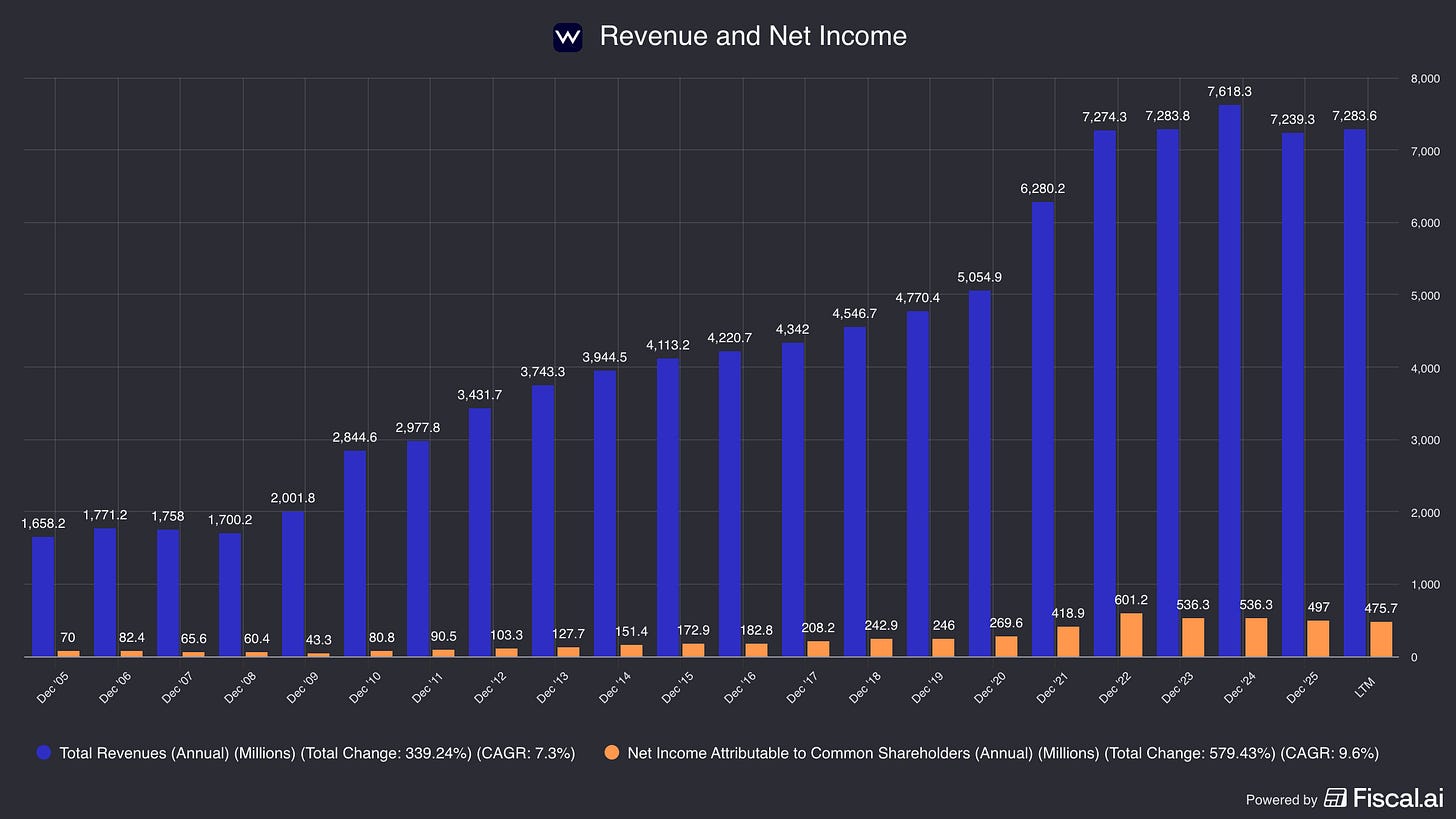The image size is (1456, 819).
Task: Click the orange Net Income legend dot
Action: click(611, 753)
